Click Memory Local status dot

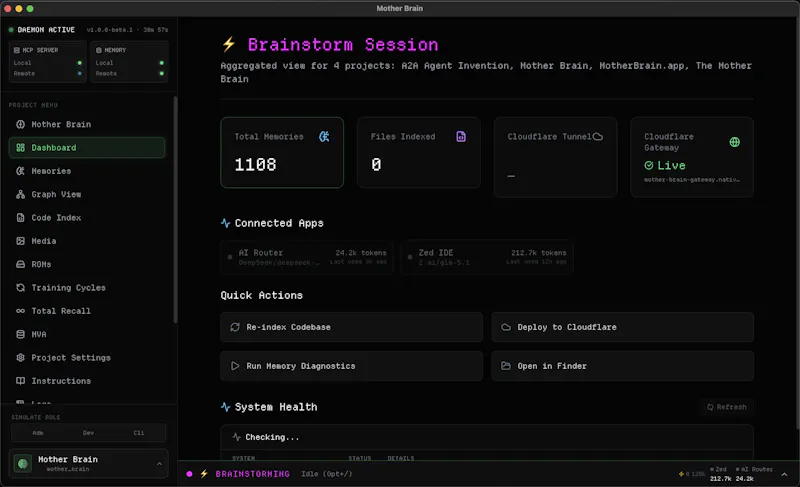162,63
